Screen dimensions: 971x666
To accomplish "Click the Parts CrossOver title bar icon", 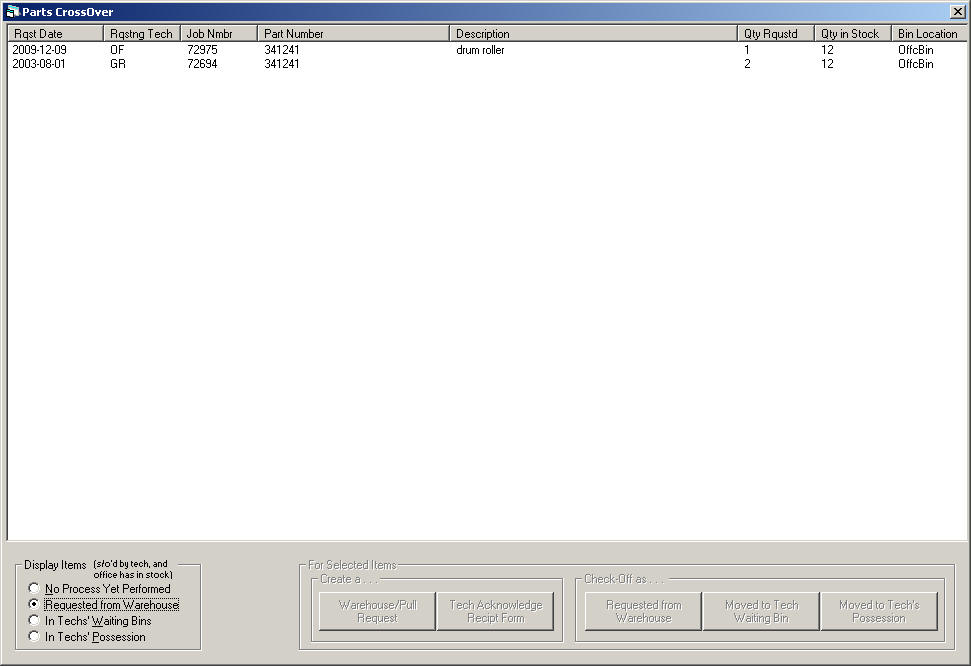I will (x=12, y=12).
